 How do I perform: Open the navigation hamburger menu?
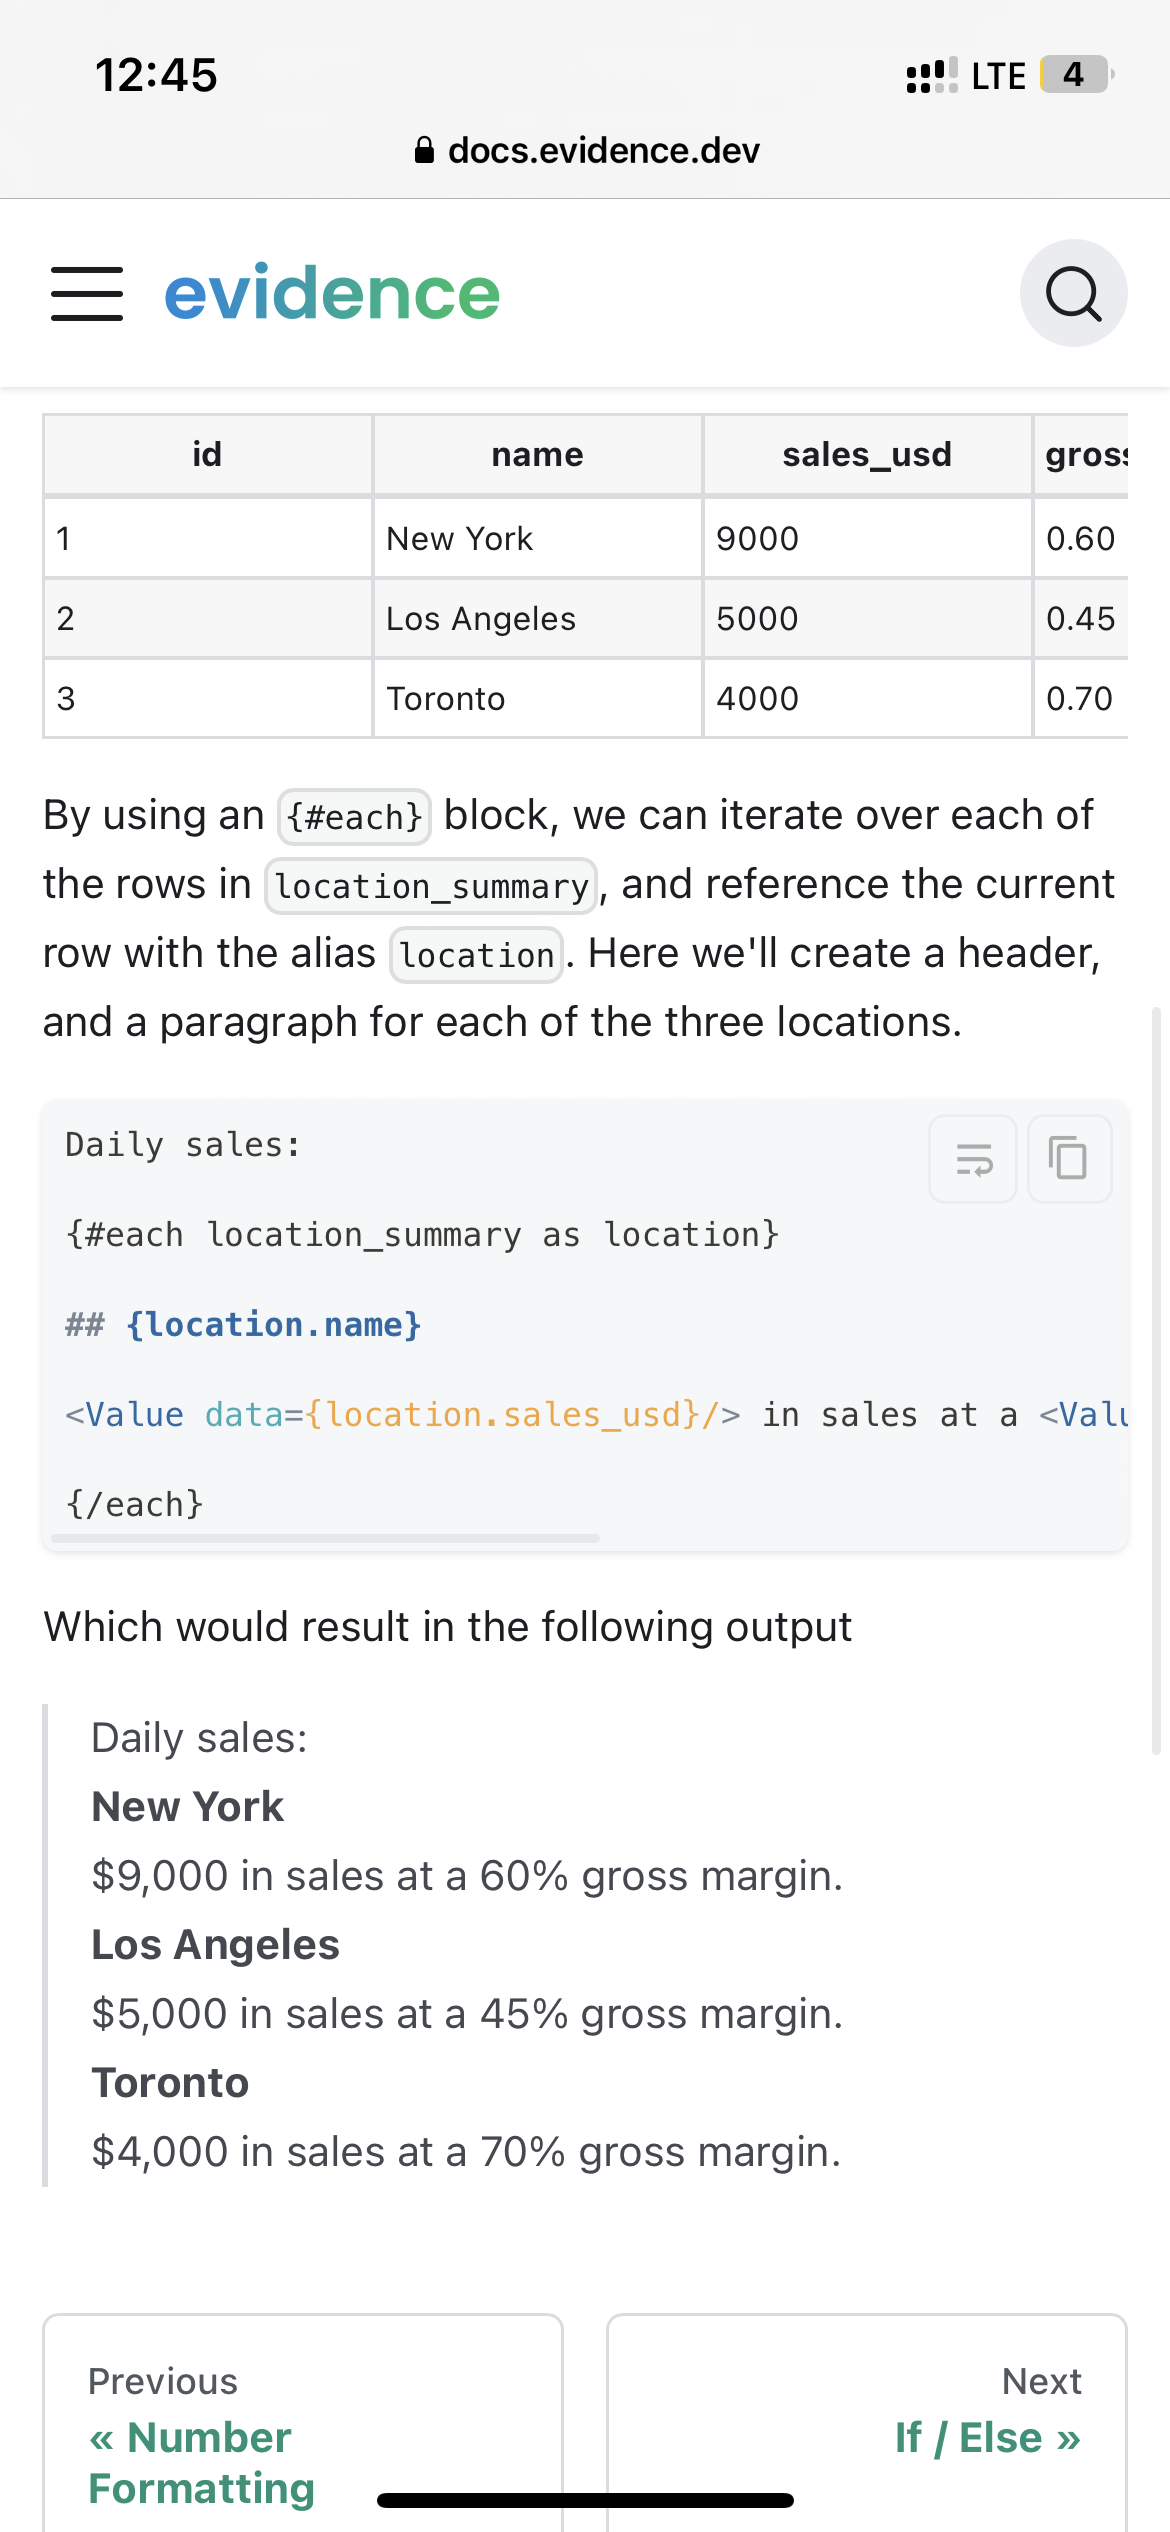pos(86,293)
